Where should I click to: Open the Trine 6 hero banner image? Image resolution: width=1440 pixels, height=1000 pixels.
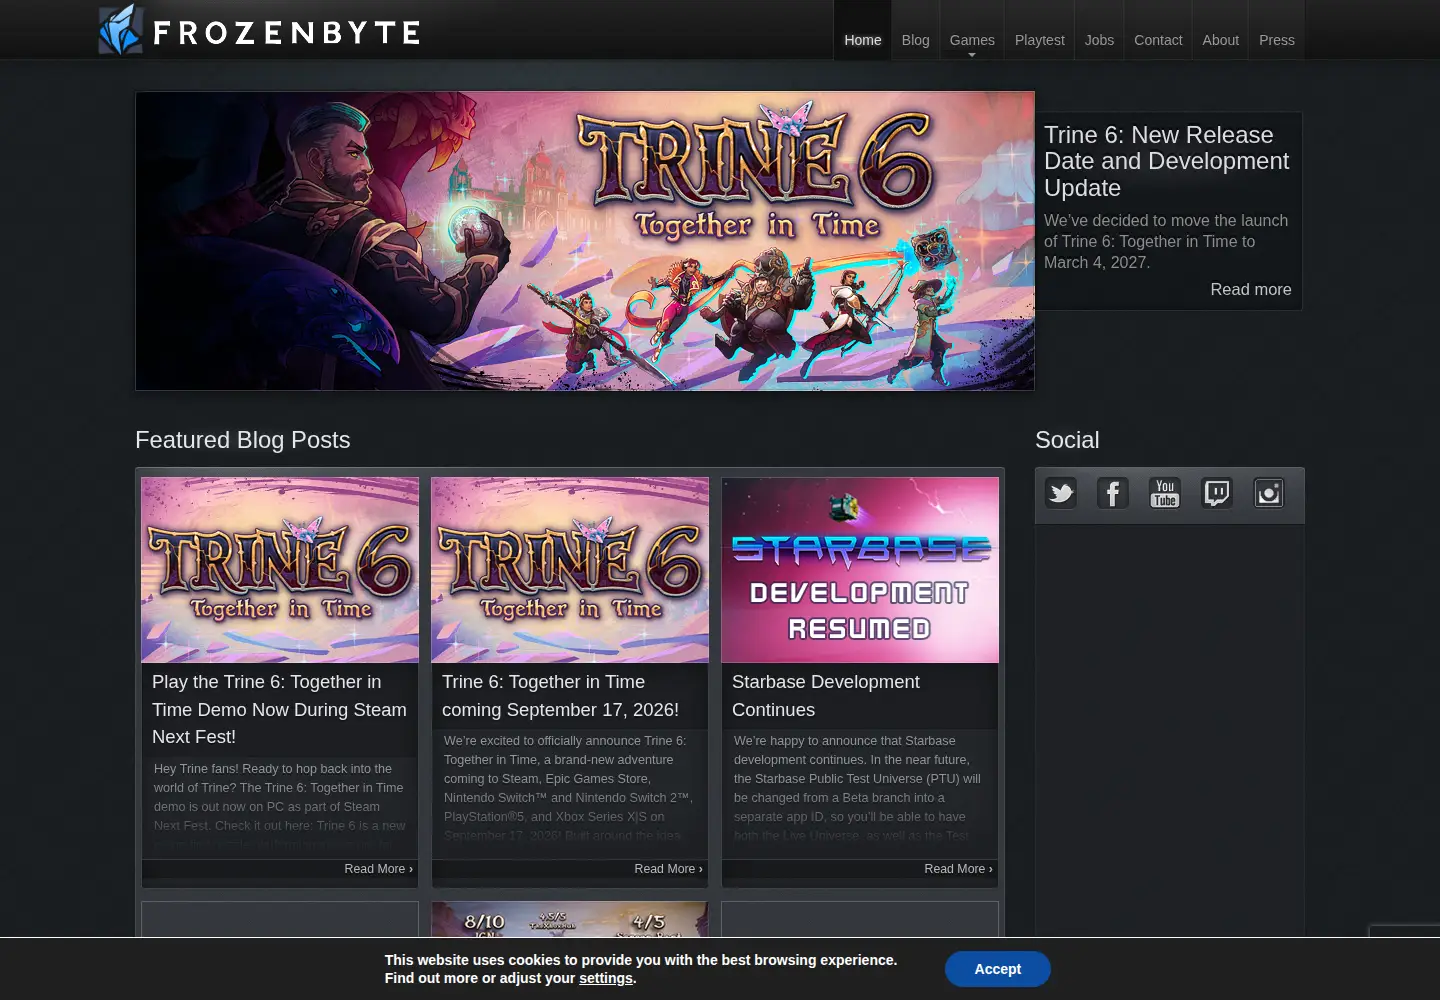585,241
